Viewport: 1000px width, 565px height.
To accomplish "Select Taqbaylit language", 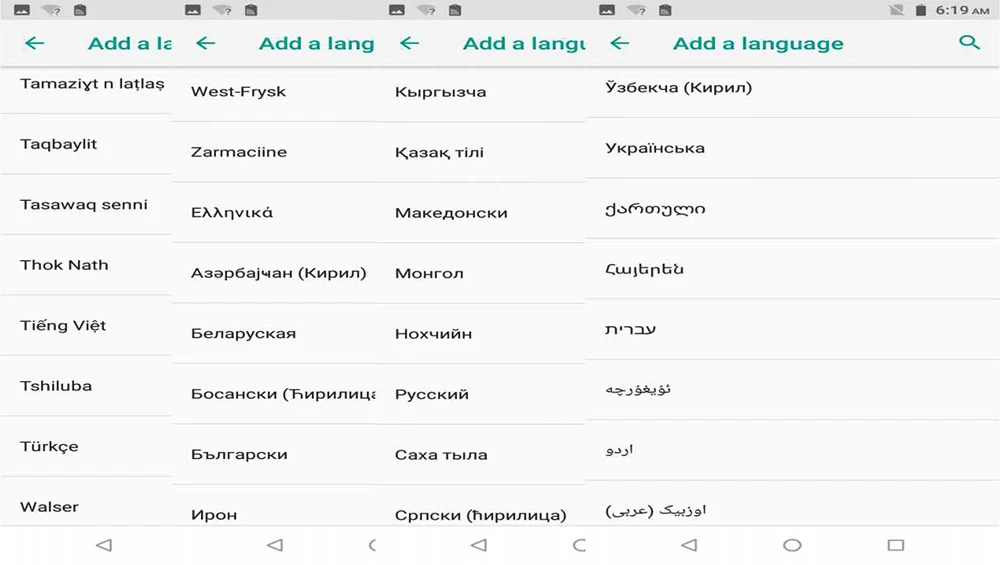I will [86, 144].
